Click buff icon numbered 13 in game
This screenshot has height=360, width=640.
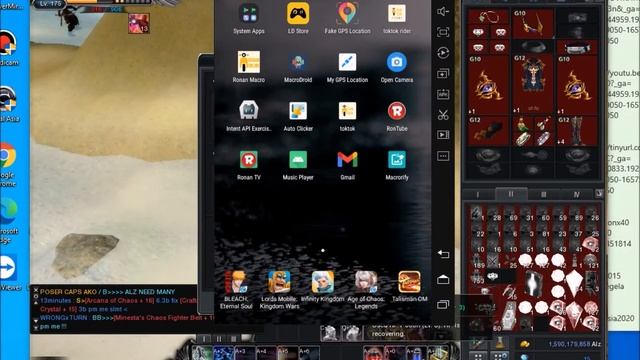(139, 23)
